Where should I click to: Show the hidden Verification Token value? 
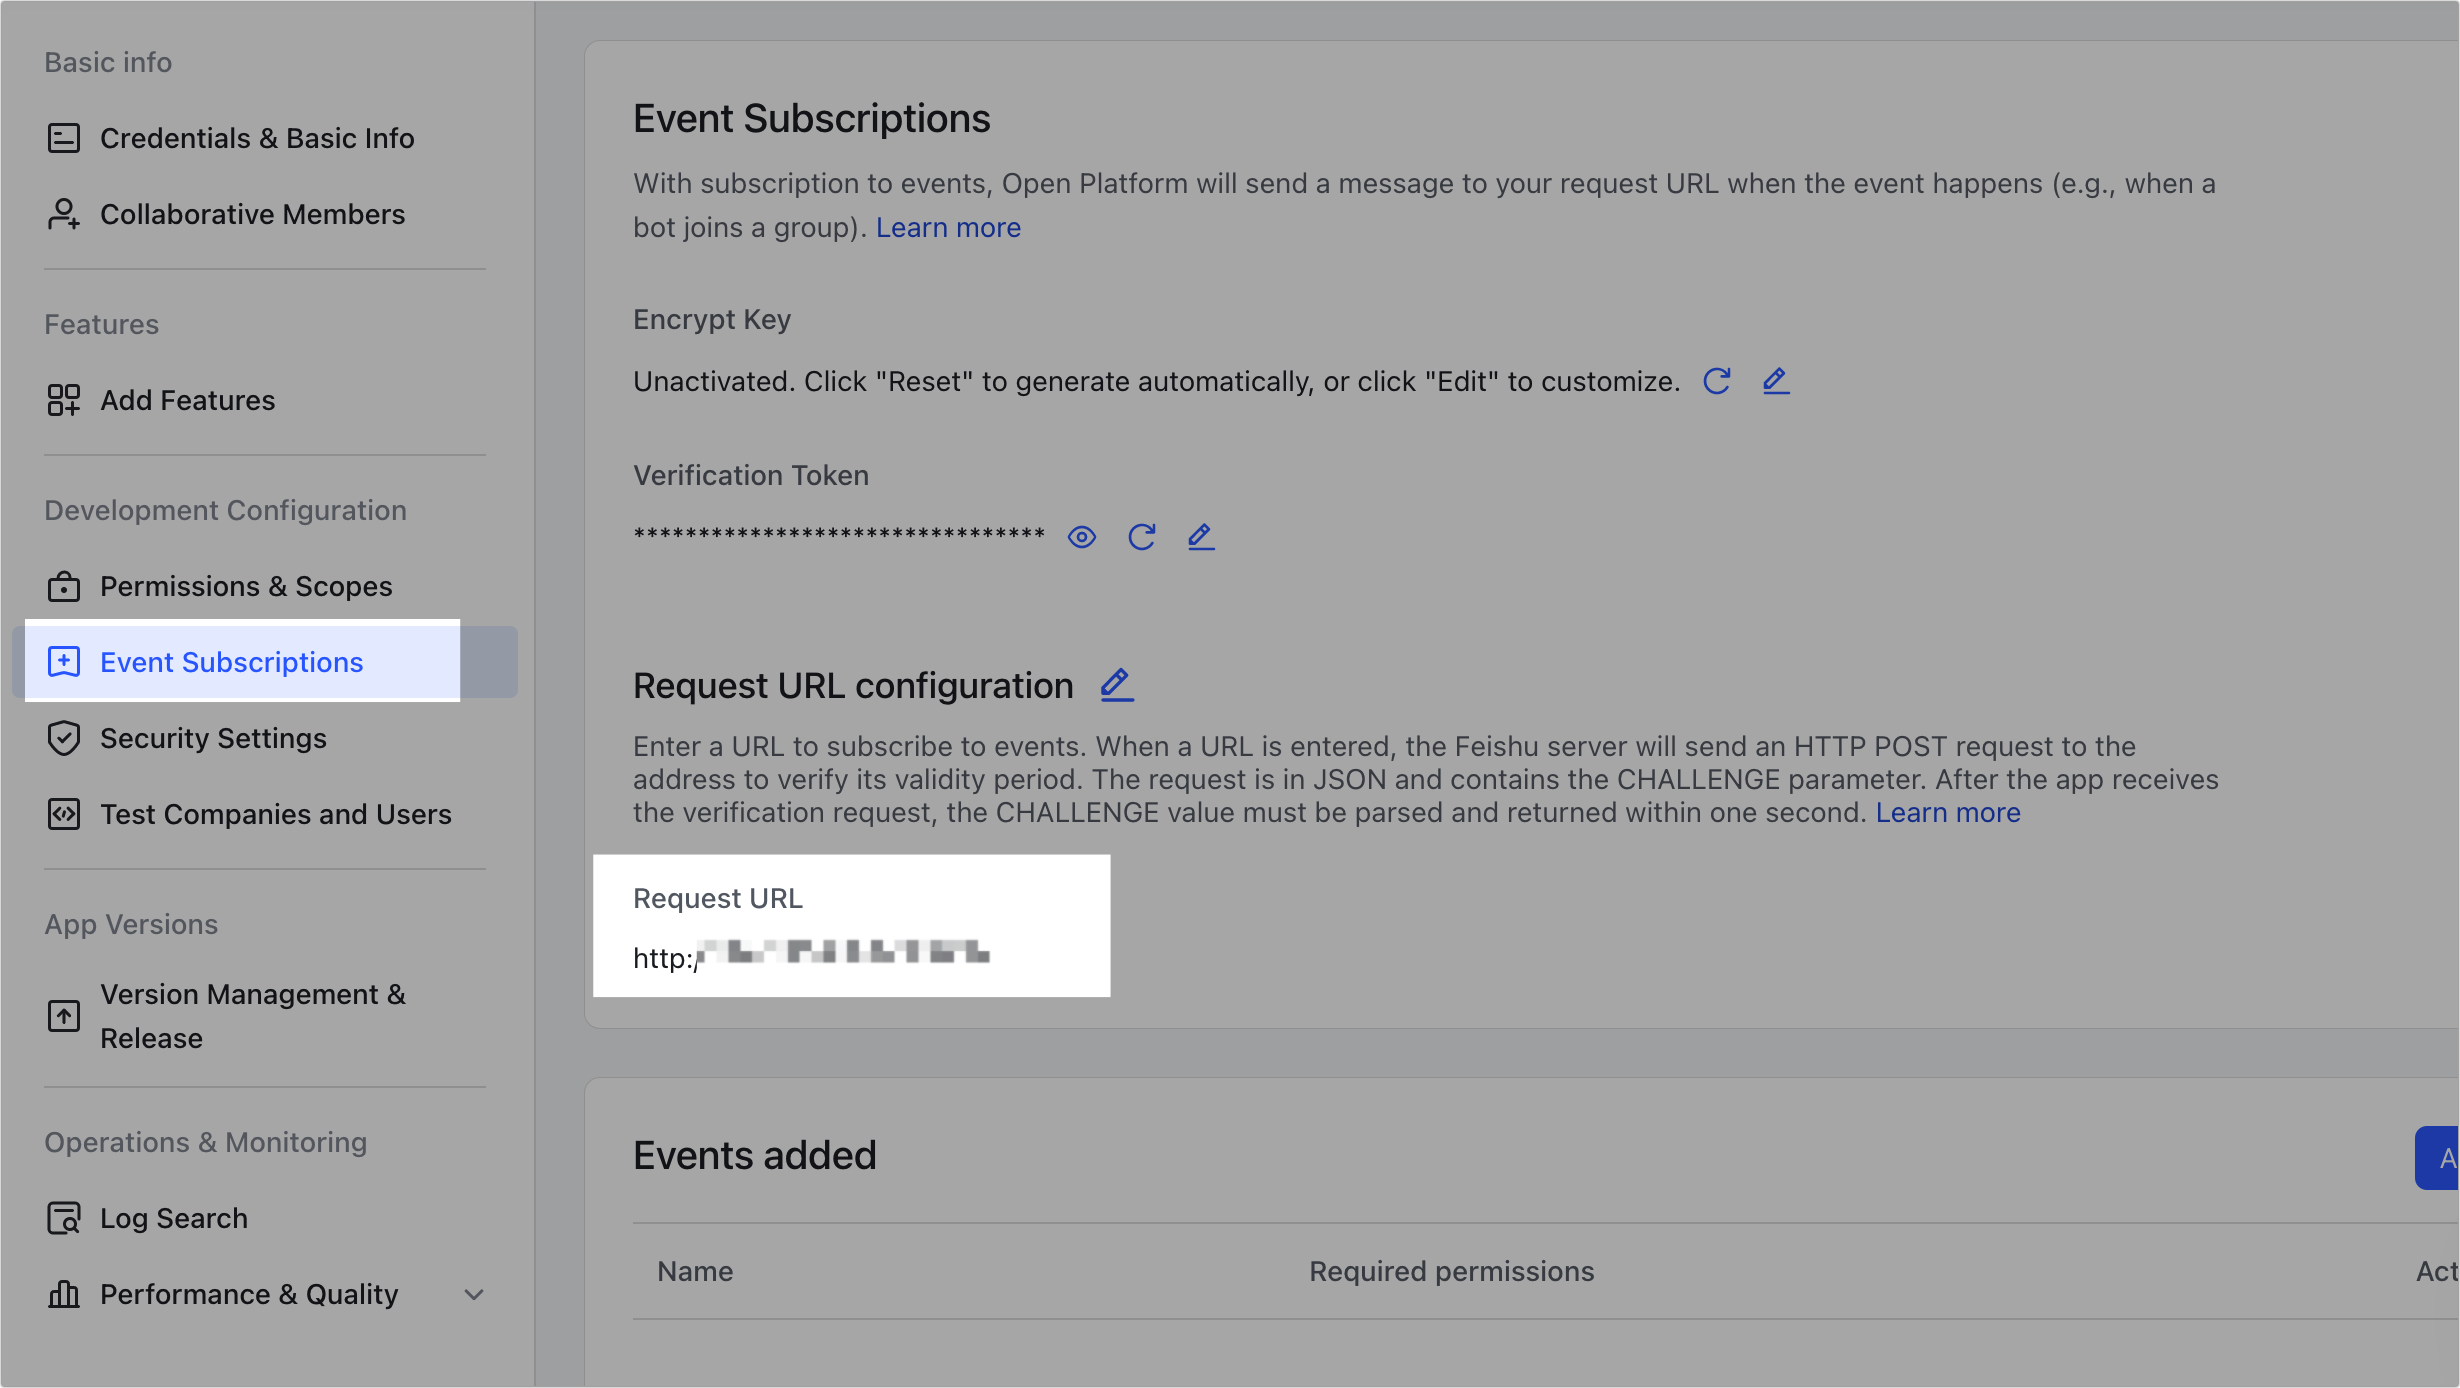1083,537
